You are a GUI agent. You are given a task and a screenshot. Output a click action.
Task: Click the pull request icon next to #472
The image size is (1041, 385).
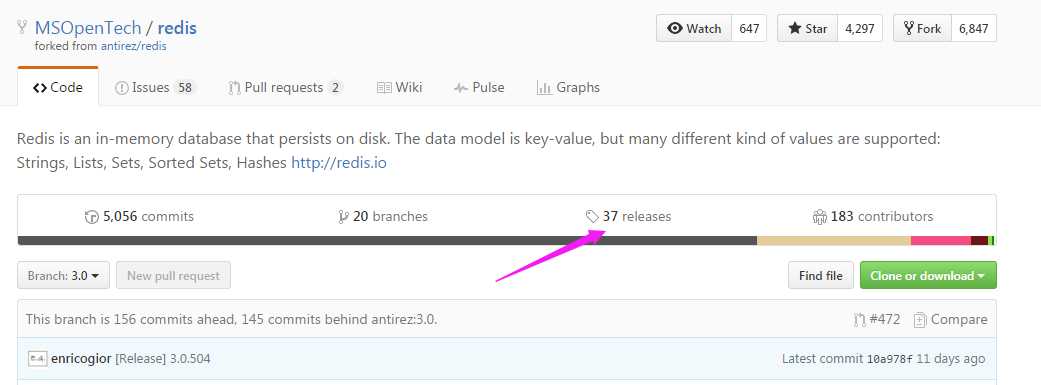(860, 319)
